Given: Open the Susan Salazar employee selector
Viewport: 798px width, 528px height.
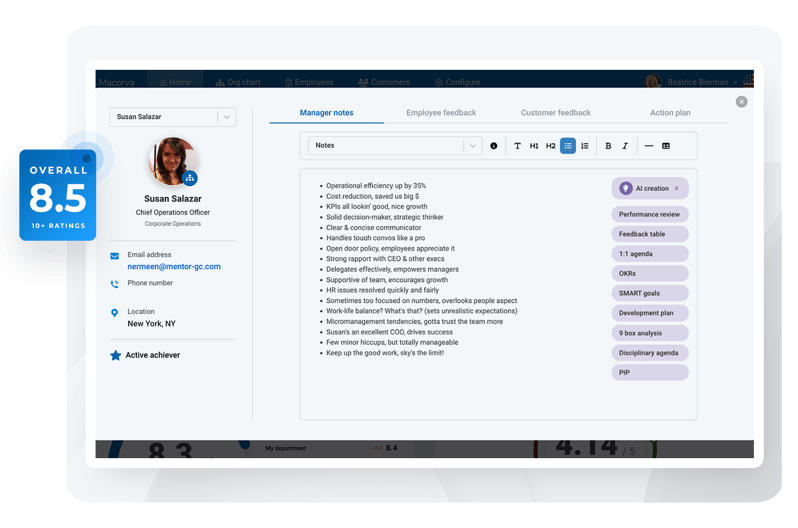Looking at the screenshot, I should 173,117.
